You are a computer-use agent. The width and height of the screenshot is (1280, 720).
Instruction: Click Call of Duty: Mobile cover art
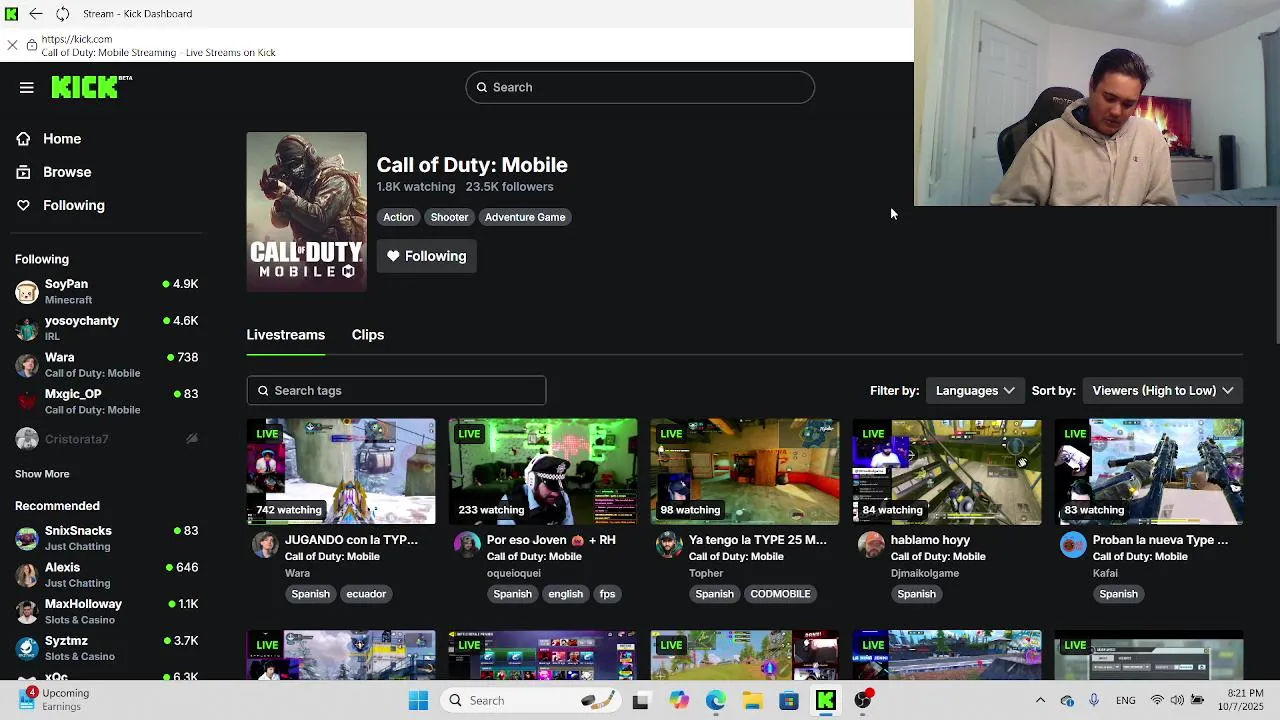pos(307,212)
